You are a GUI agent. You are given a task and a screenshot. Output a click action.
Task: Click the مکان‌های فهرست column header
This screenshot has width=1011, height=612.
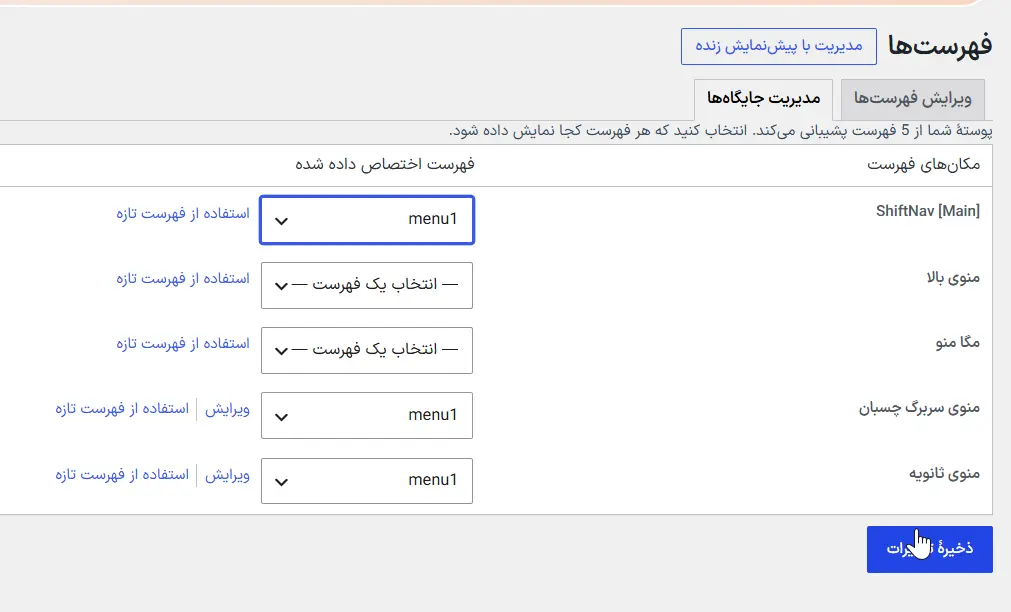pyautogui.click(x=923, y=164)
